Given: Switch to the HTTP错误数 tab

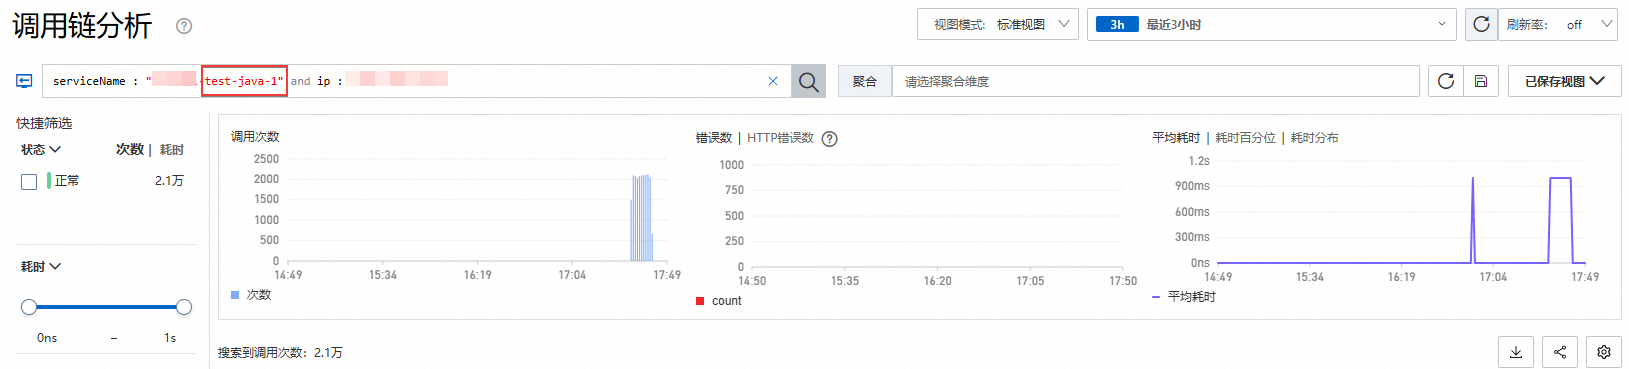Looking at the screenshot, I should click(x=780, y=138).
